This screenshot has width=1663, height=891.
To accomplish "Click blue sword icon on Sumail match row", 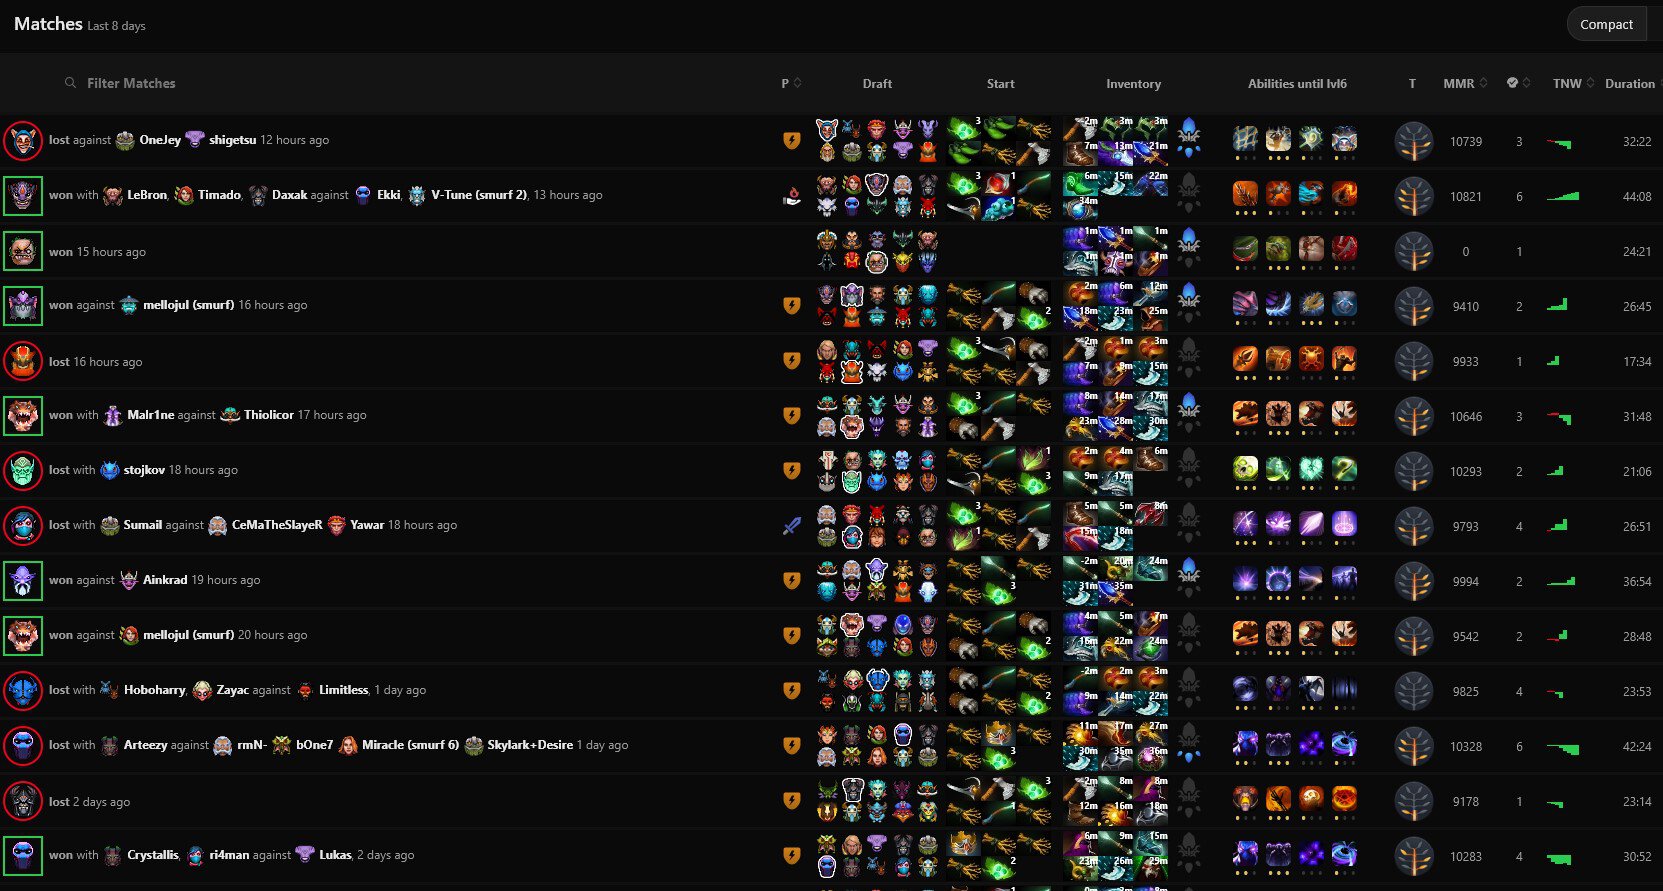I will 791,526.
